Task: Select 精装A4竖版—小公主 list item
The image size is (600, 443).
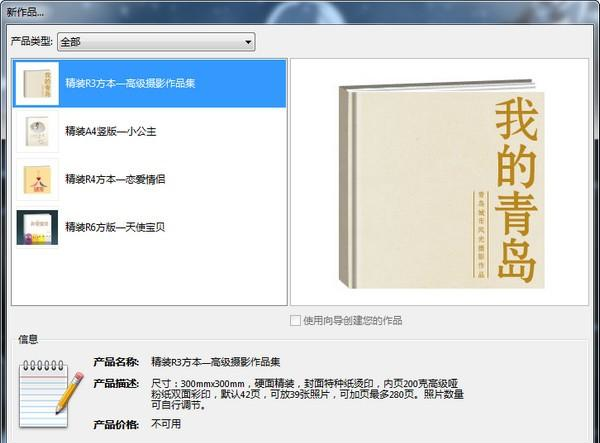Action: point(149,131)
